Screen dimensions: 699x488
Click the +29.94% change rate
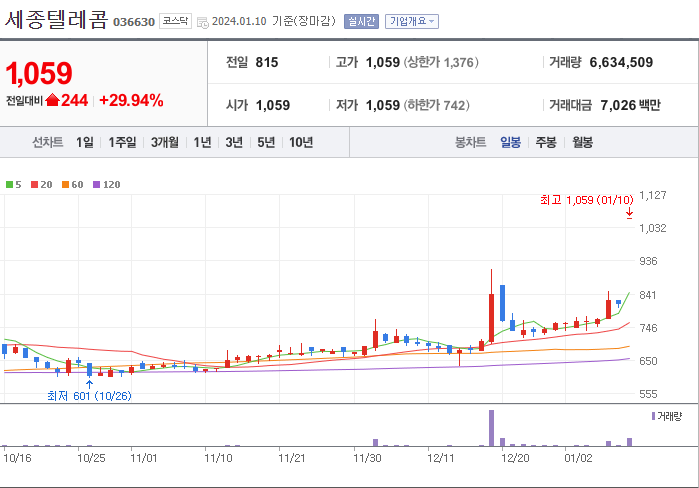point(131,100)
